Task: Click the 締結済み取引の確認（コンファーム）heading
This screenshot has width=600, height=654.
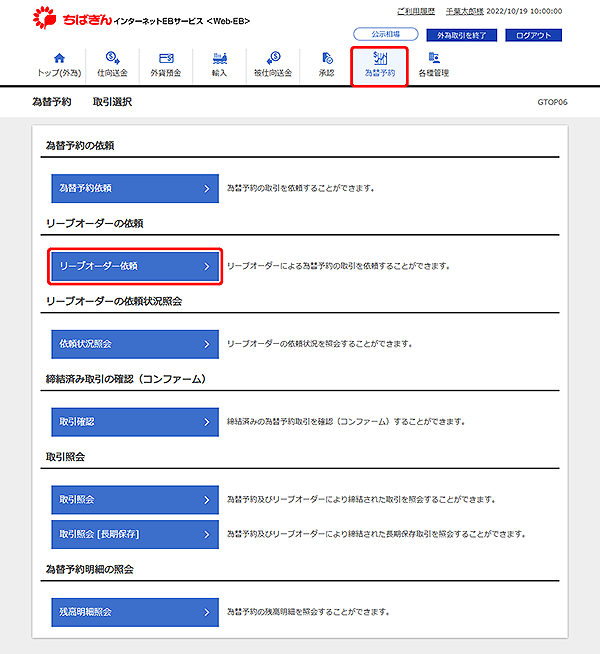Action: (x=126, y=379)
